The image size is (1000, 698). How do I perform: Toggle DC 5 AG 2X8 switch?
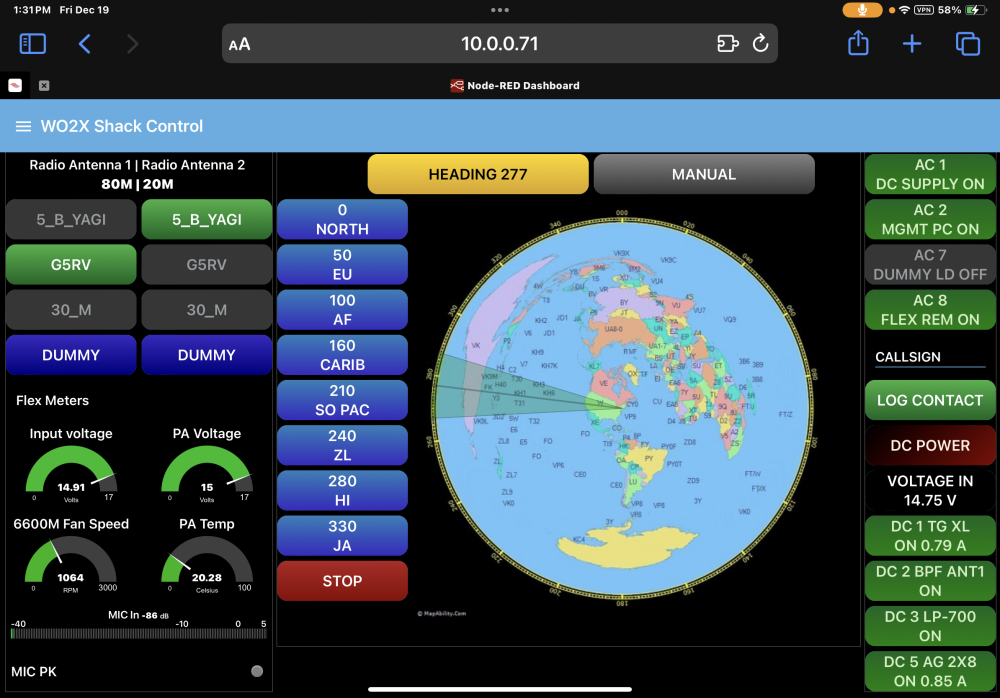tap(930, 671)
